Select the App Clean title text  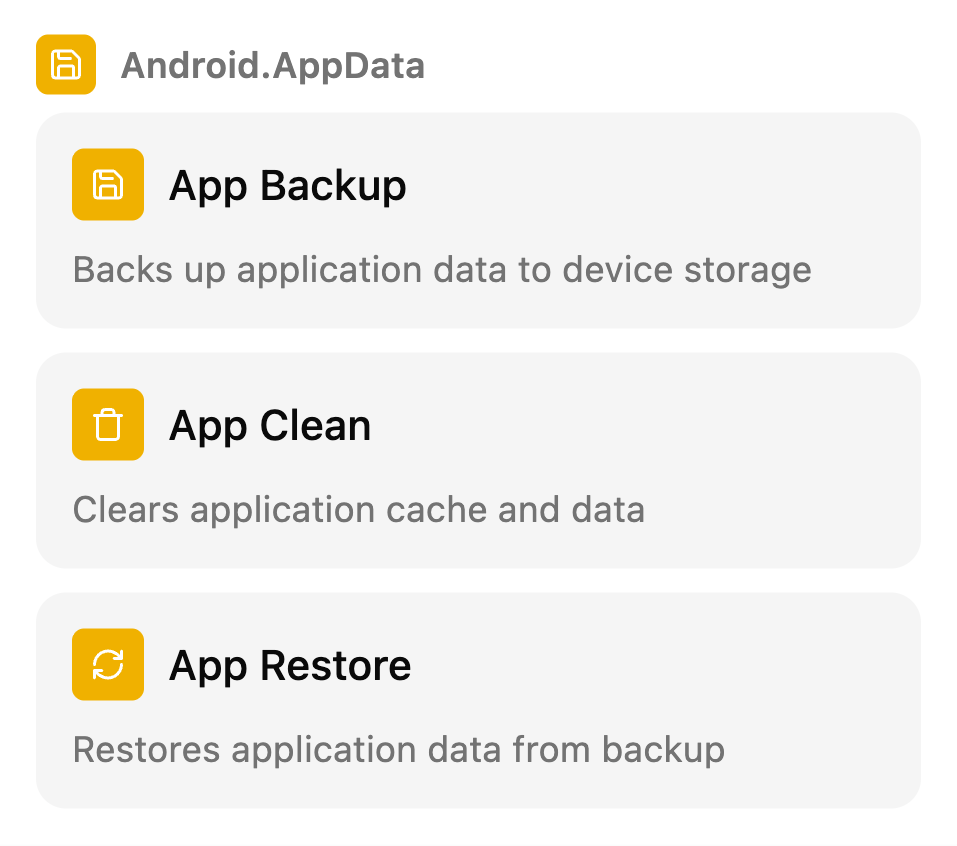pos(270,425)
